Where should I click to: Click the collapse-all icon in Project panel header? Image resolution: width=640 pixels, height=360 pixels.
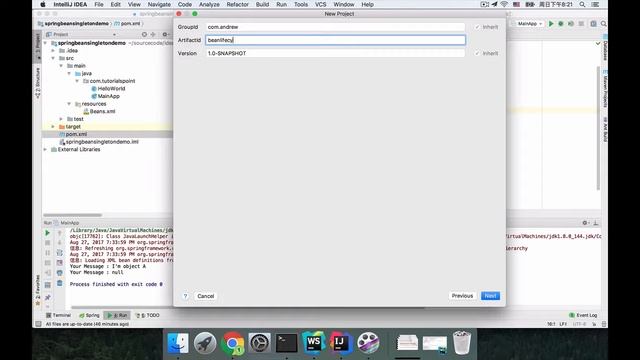click(x=153, y=34)
